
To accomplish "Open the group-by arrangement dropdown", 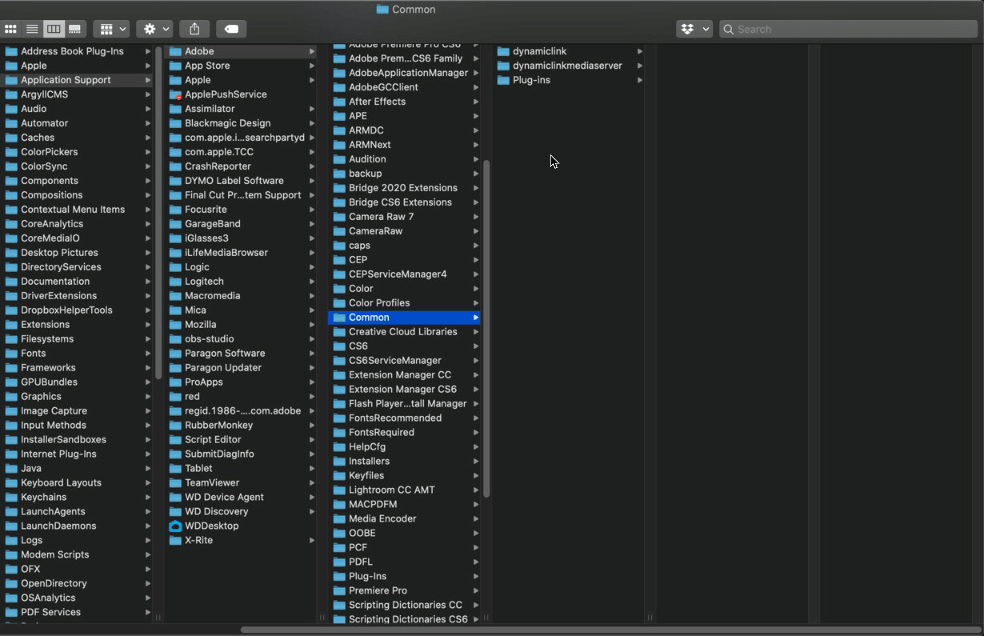I will click(x=111, y=28).
